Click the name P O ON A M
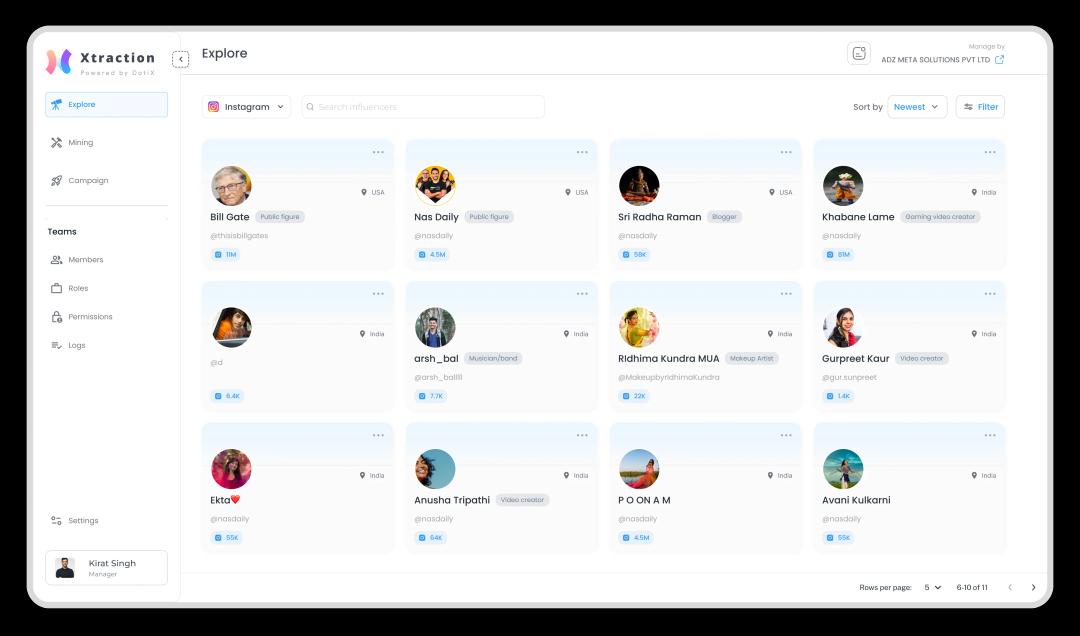1080x636 pixels. (x=644, y=500)
